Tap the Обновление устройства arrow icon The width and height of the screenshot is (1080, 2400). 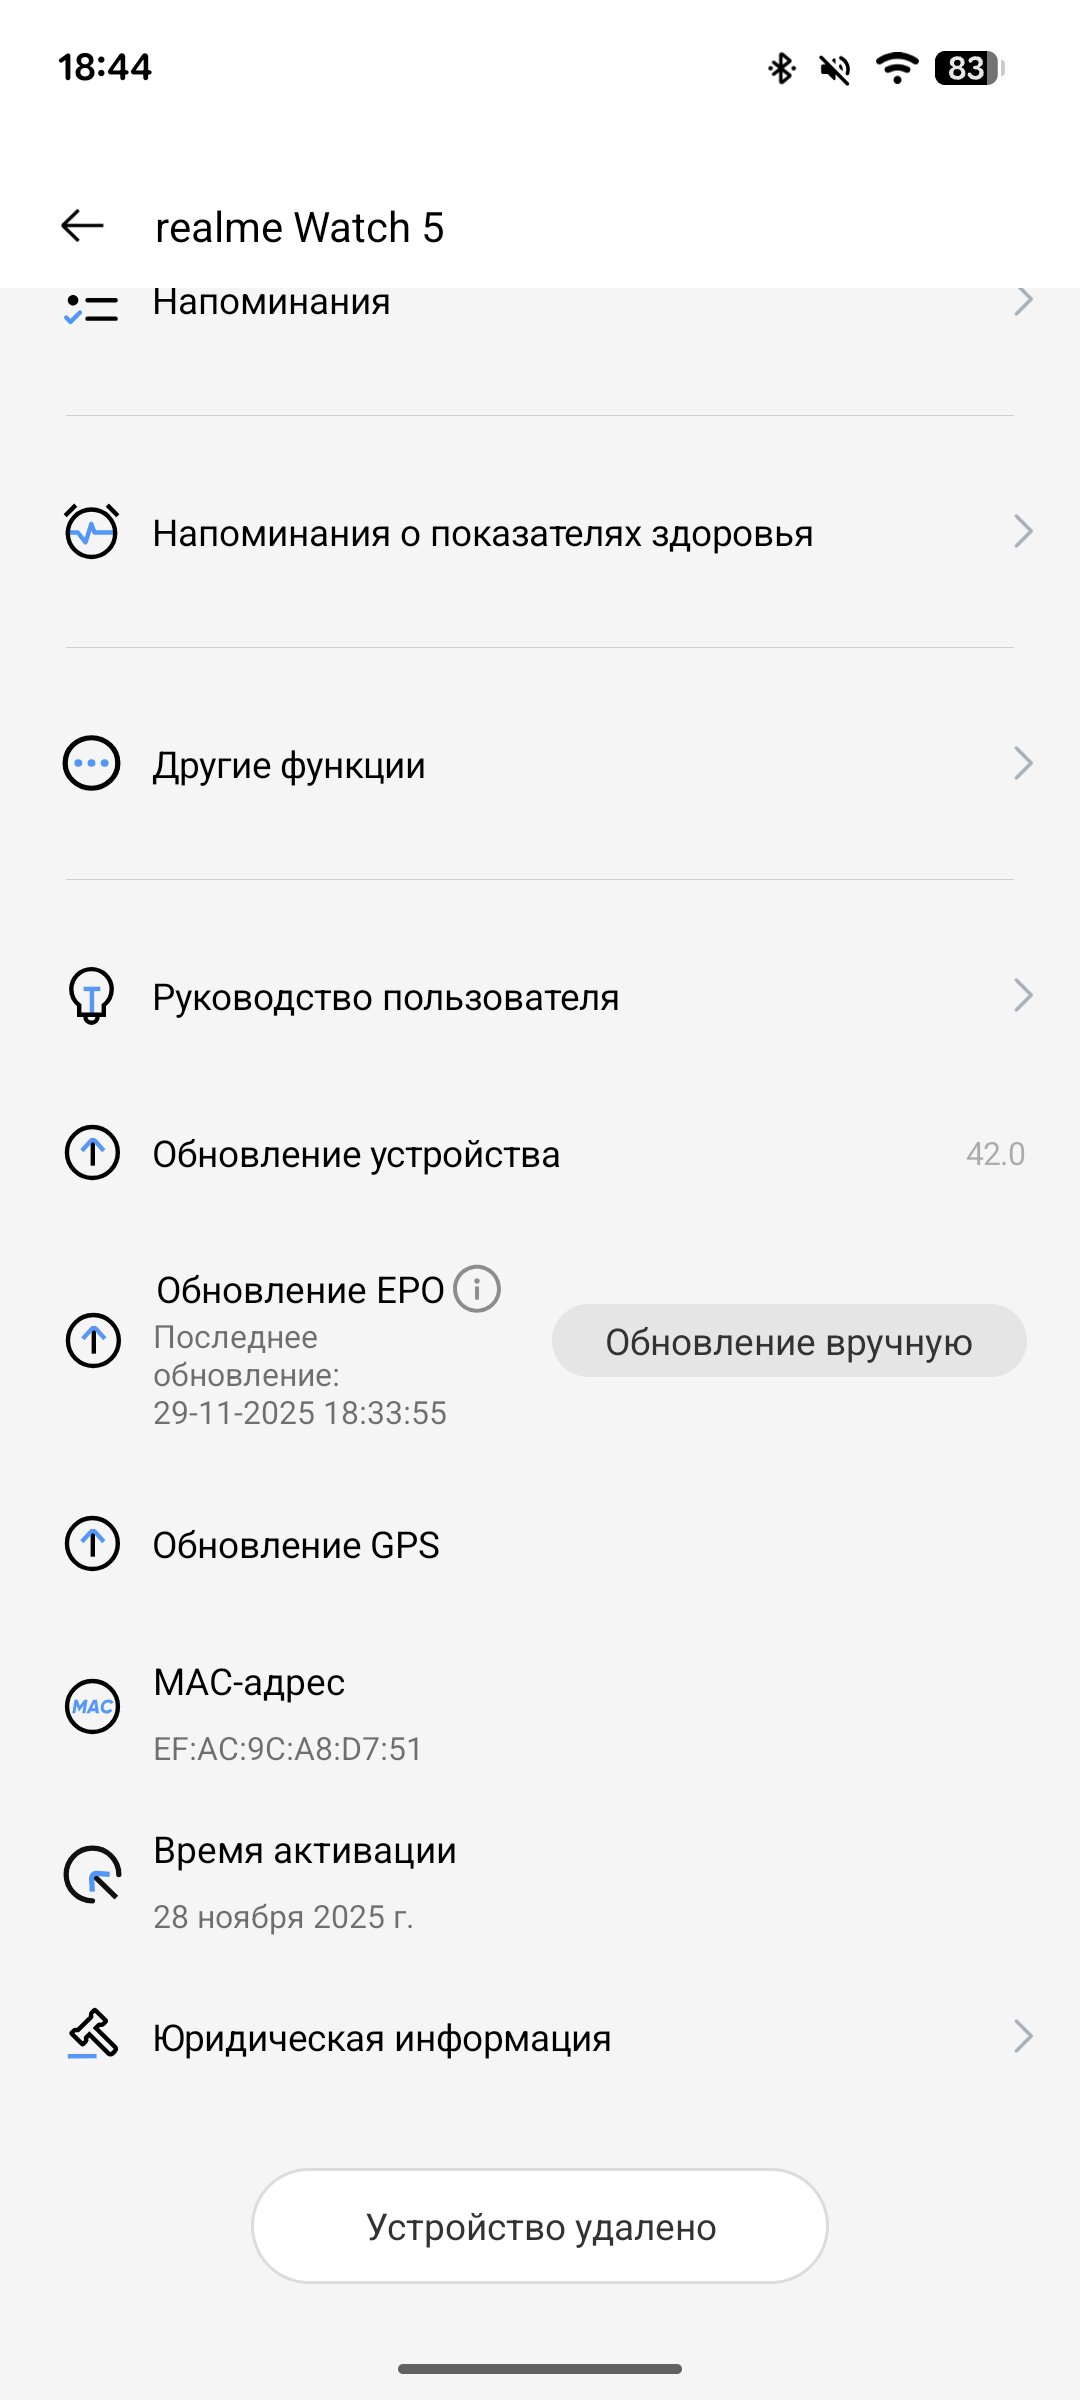(92, 1153)
